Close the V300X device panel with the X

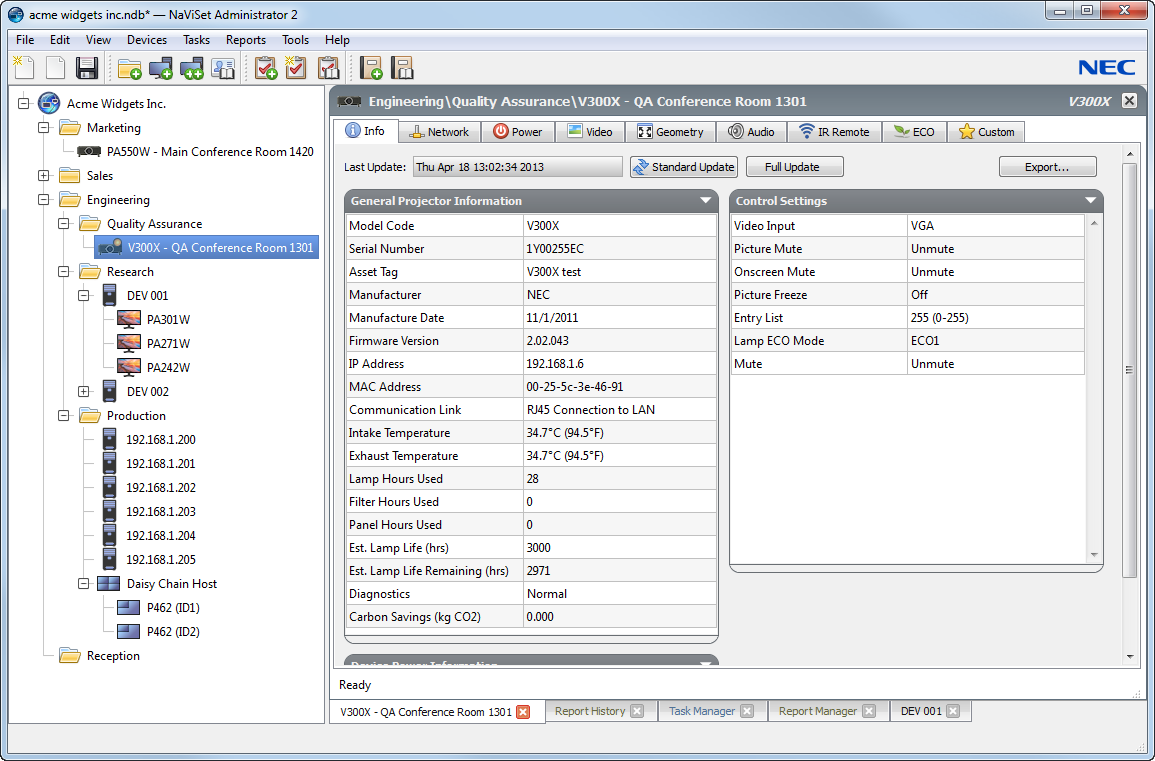tap(1129, 101)
